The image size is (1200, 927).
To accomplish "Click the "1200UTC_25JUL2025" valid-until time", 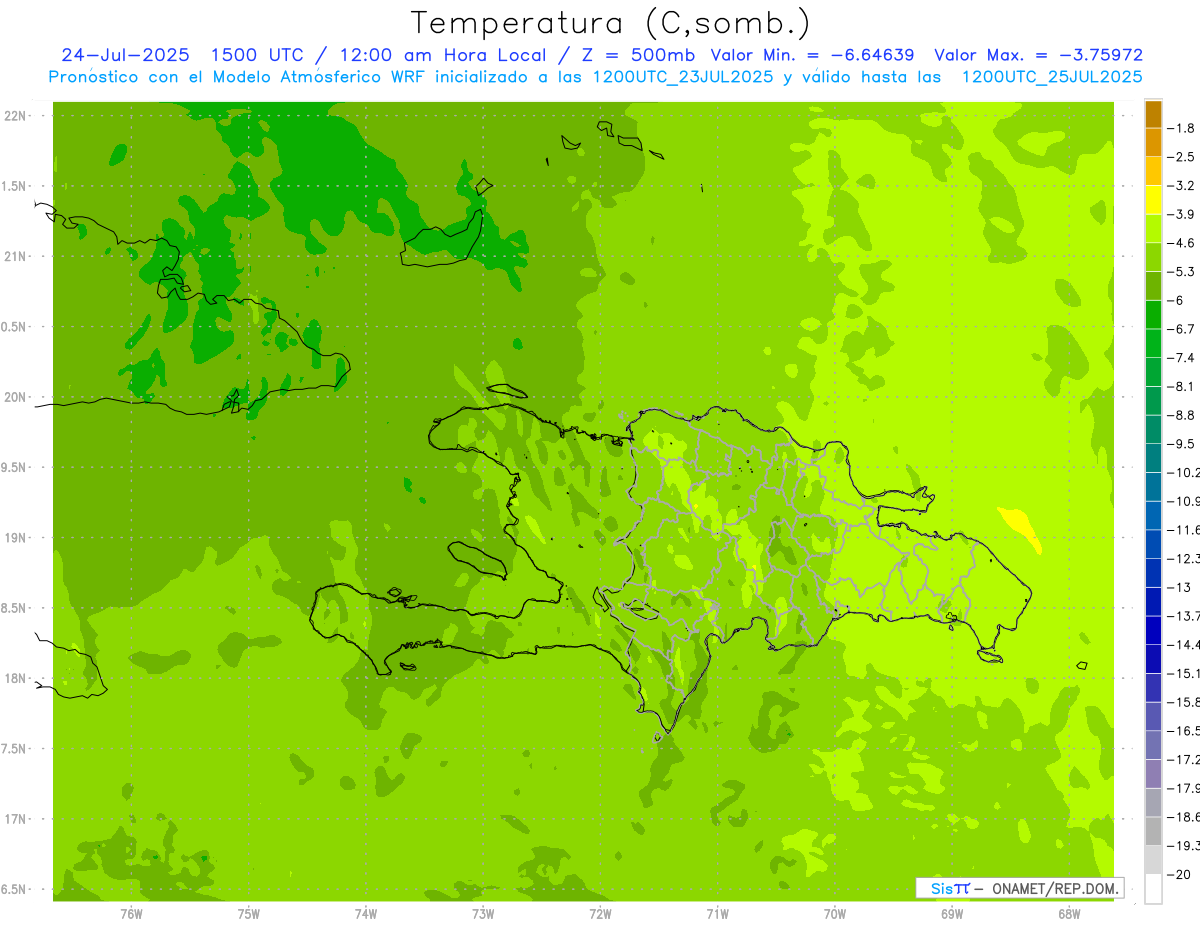I will click(1052, 77).
